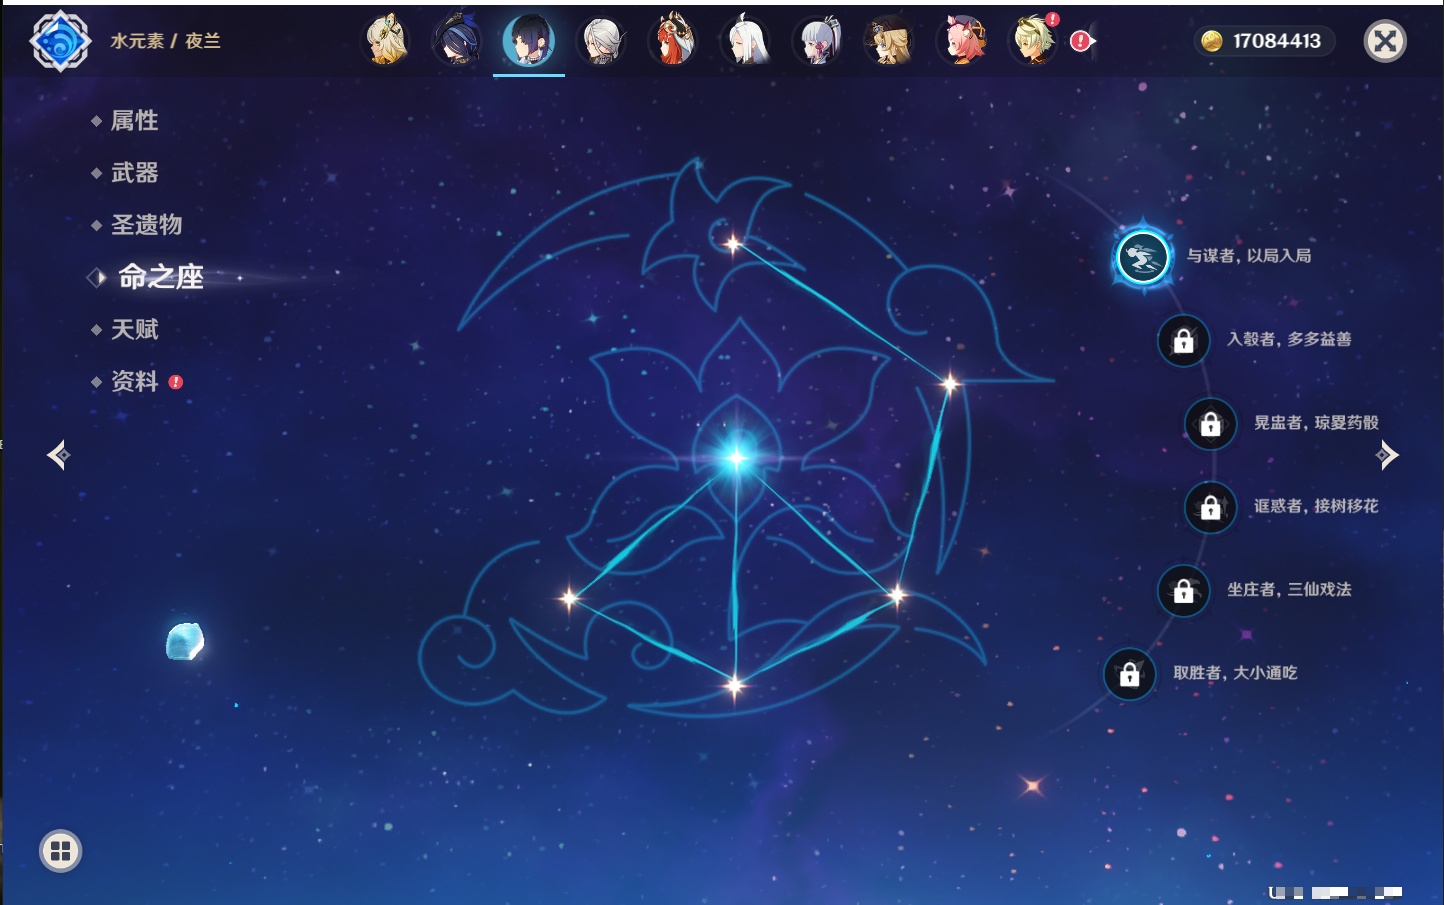Click the lock icon for 诓惑者
The height and width of the screenshot is (905, 1444).
[1210, 507]
